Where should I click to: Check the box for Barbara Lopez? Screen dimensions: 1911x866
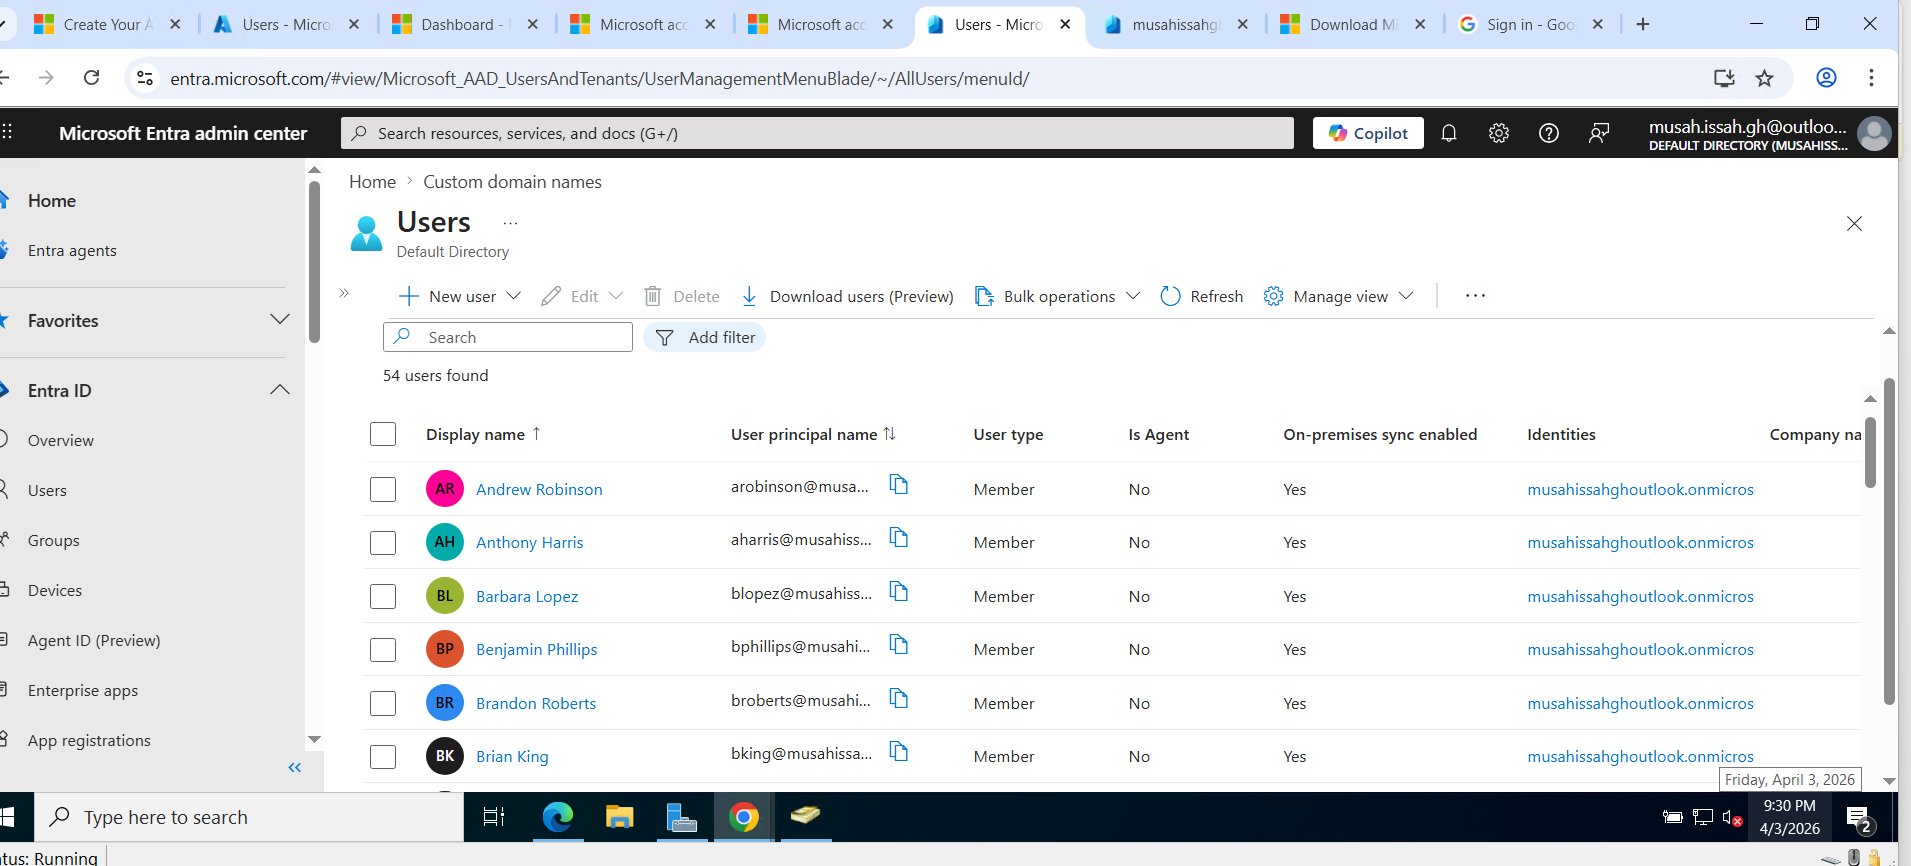[383, 596]
